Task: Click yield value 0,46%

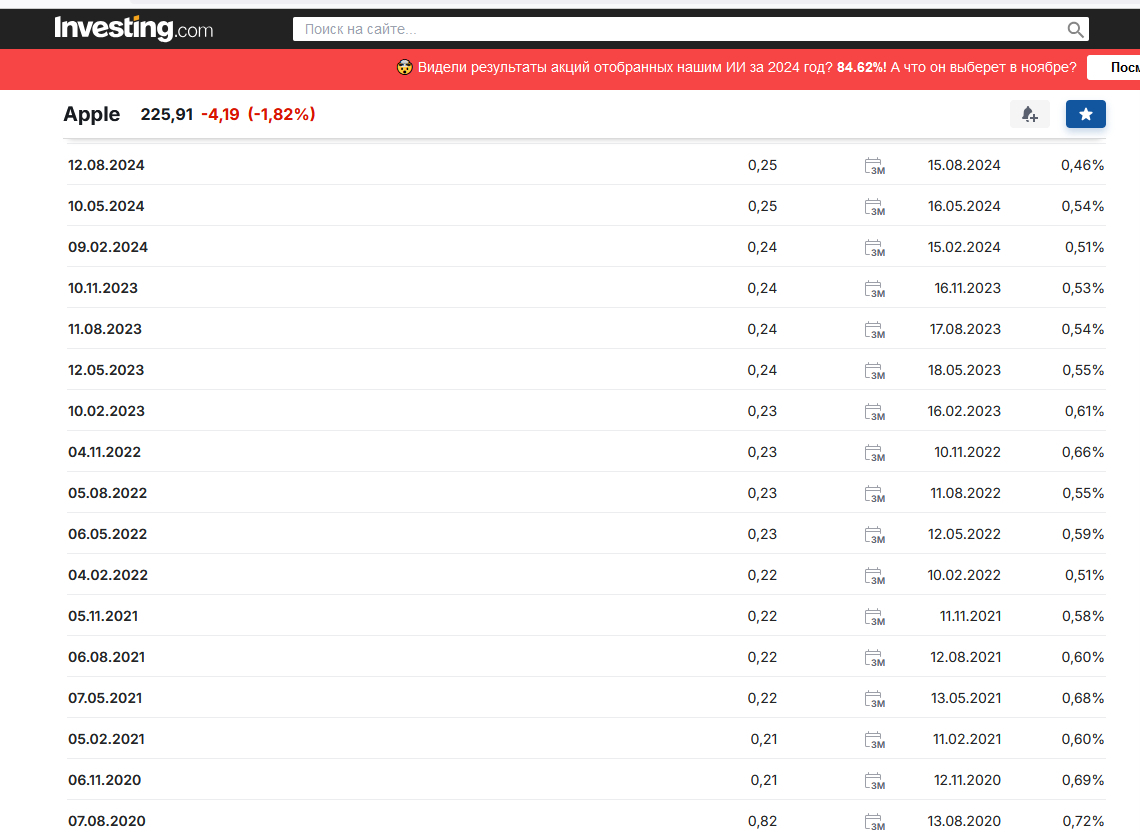Action: pos(1083,165)
